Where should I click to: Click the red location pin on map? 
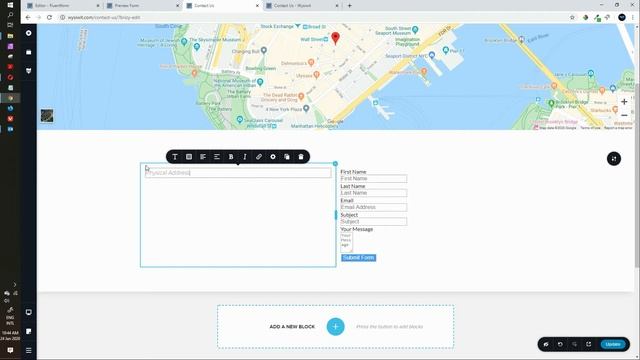(335, 38)
